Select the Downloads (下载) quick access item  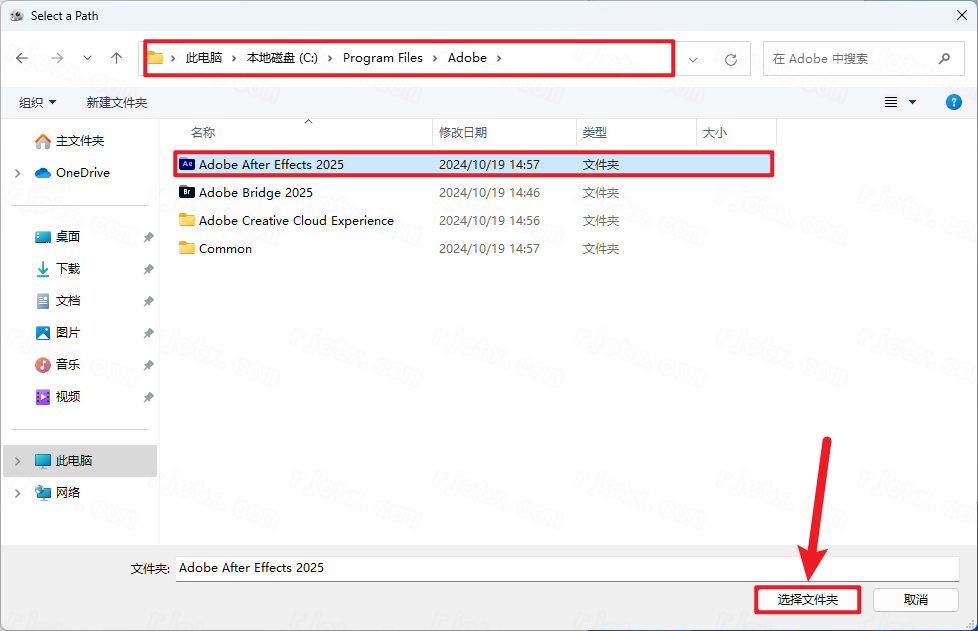click(67, 269)
